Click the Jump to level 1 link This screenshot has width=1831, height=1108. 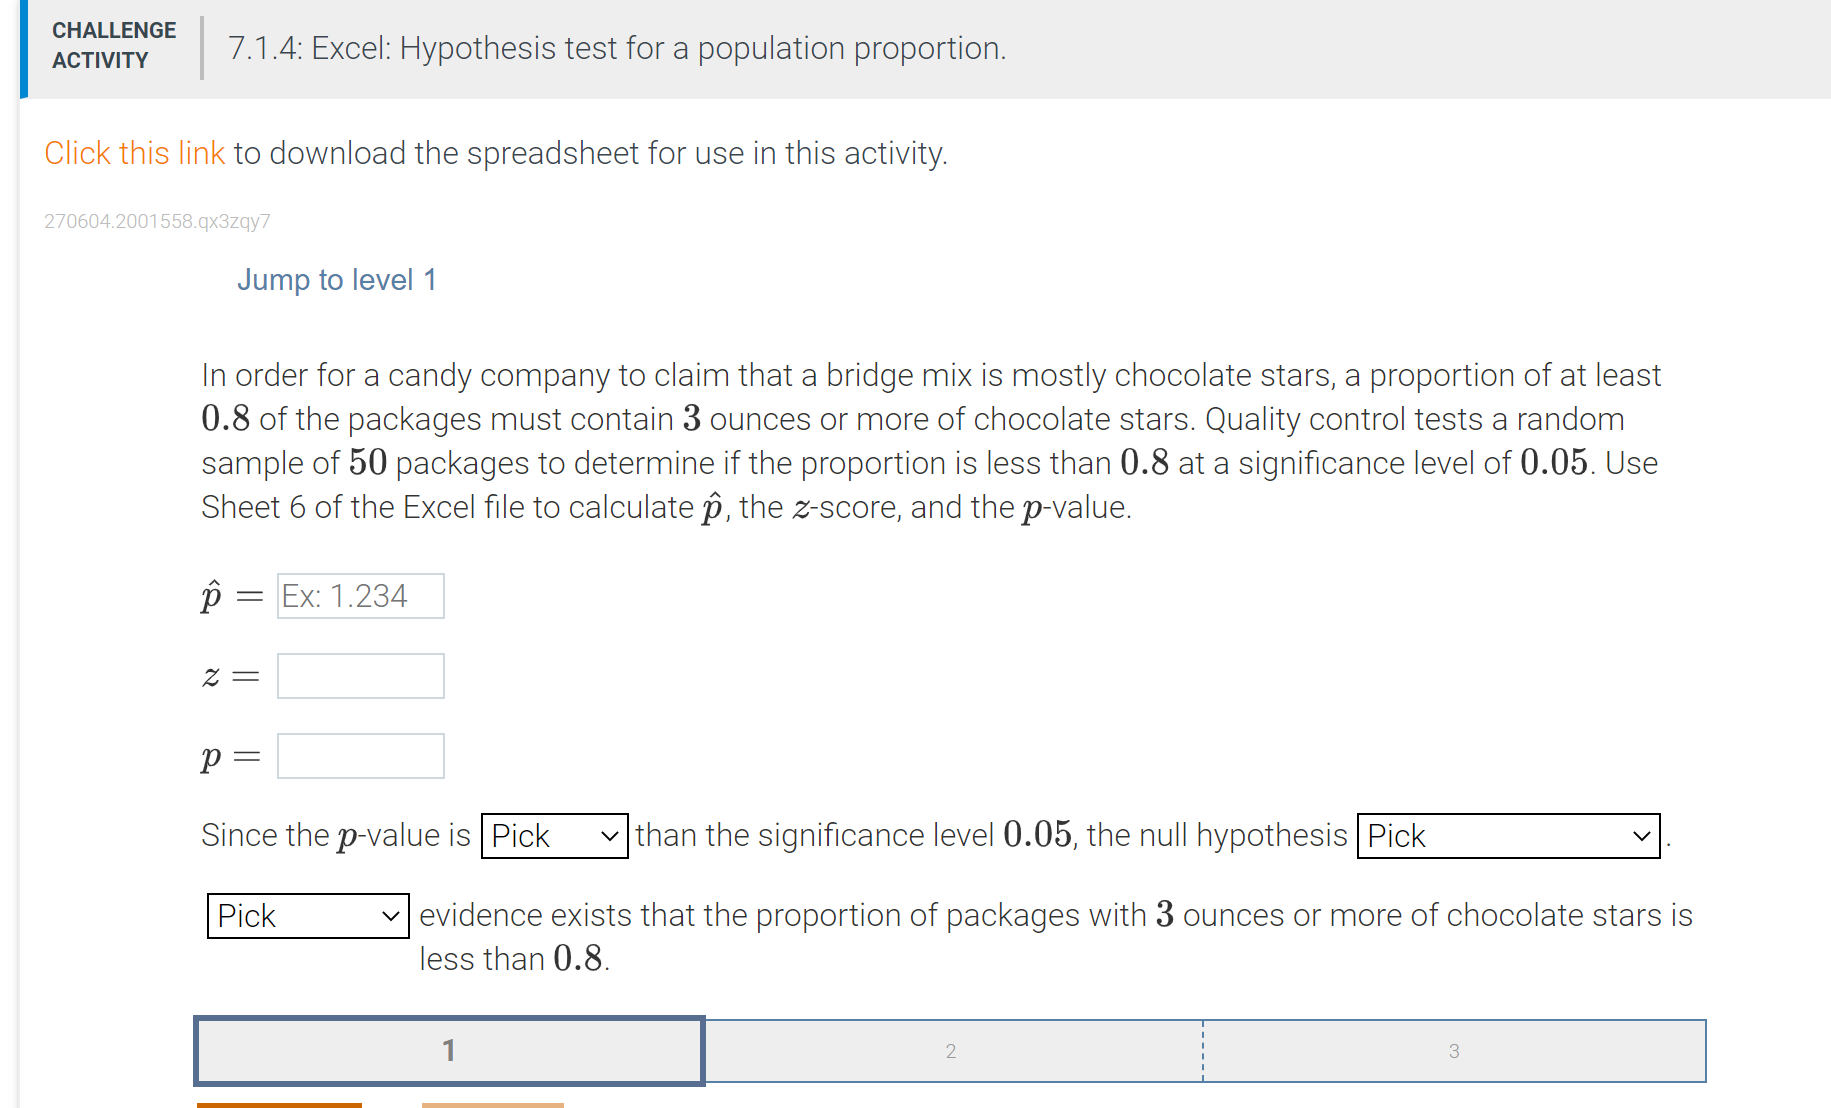(x=336, y=280)
